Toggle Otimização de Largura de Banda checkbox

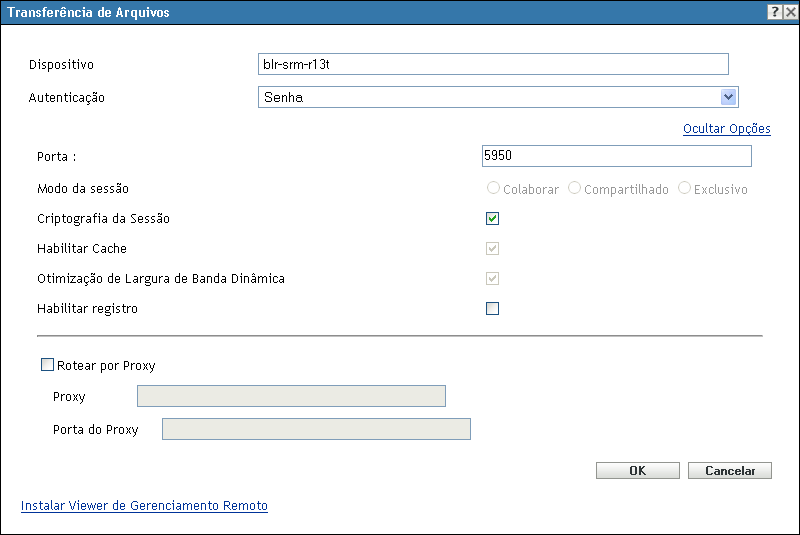tap(493, 278)
